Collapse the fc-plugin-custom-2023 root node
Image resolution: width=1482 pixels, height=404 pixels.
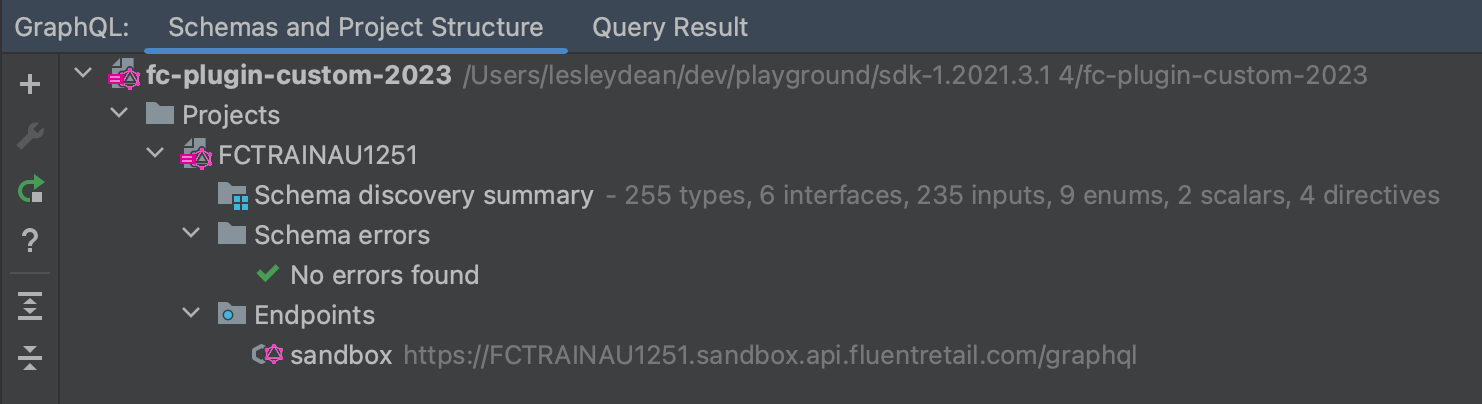pyautogui.click(x=85, y=75)
